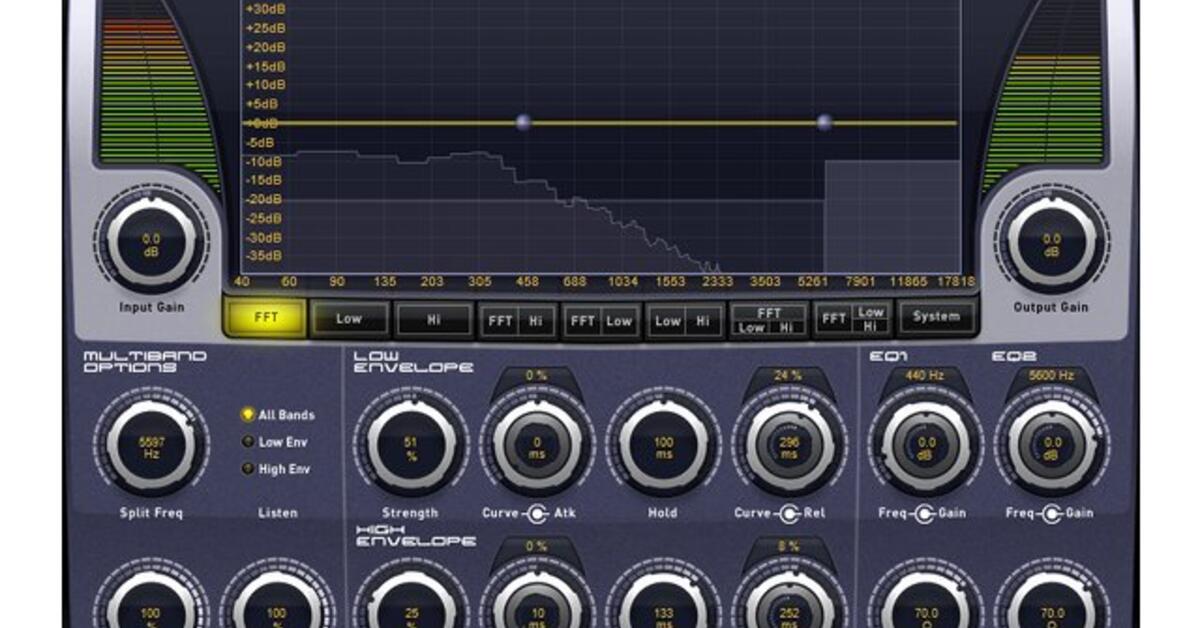Click the Low display button
The image size is (1200, 628).
(349, 319)
